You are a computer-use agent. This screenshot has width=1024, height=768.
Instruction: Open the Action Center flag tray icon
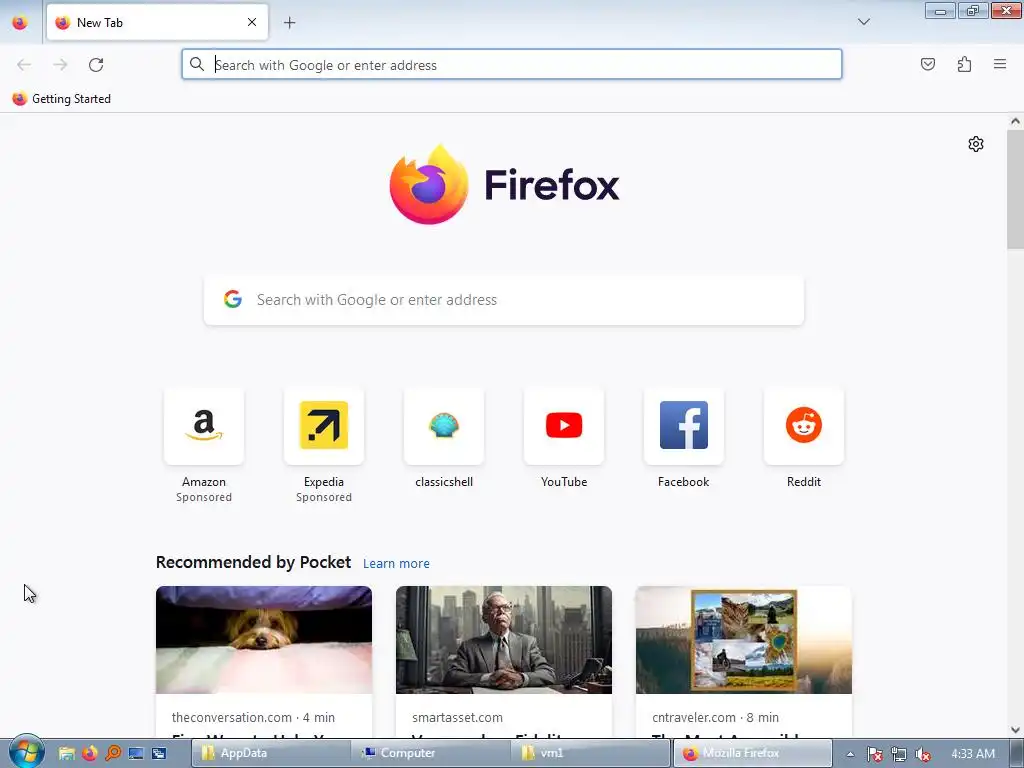(875, 754)
